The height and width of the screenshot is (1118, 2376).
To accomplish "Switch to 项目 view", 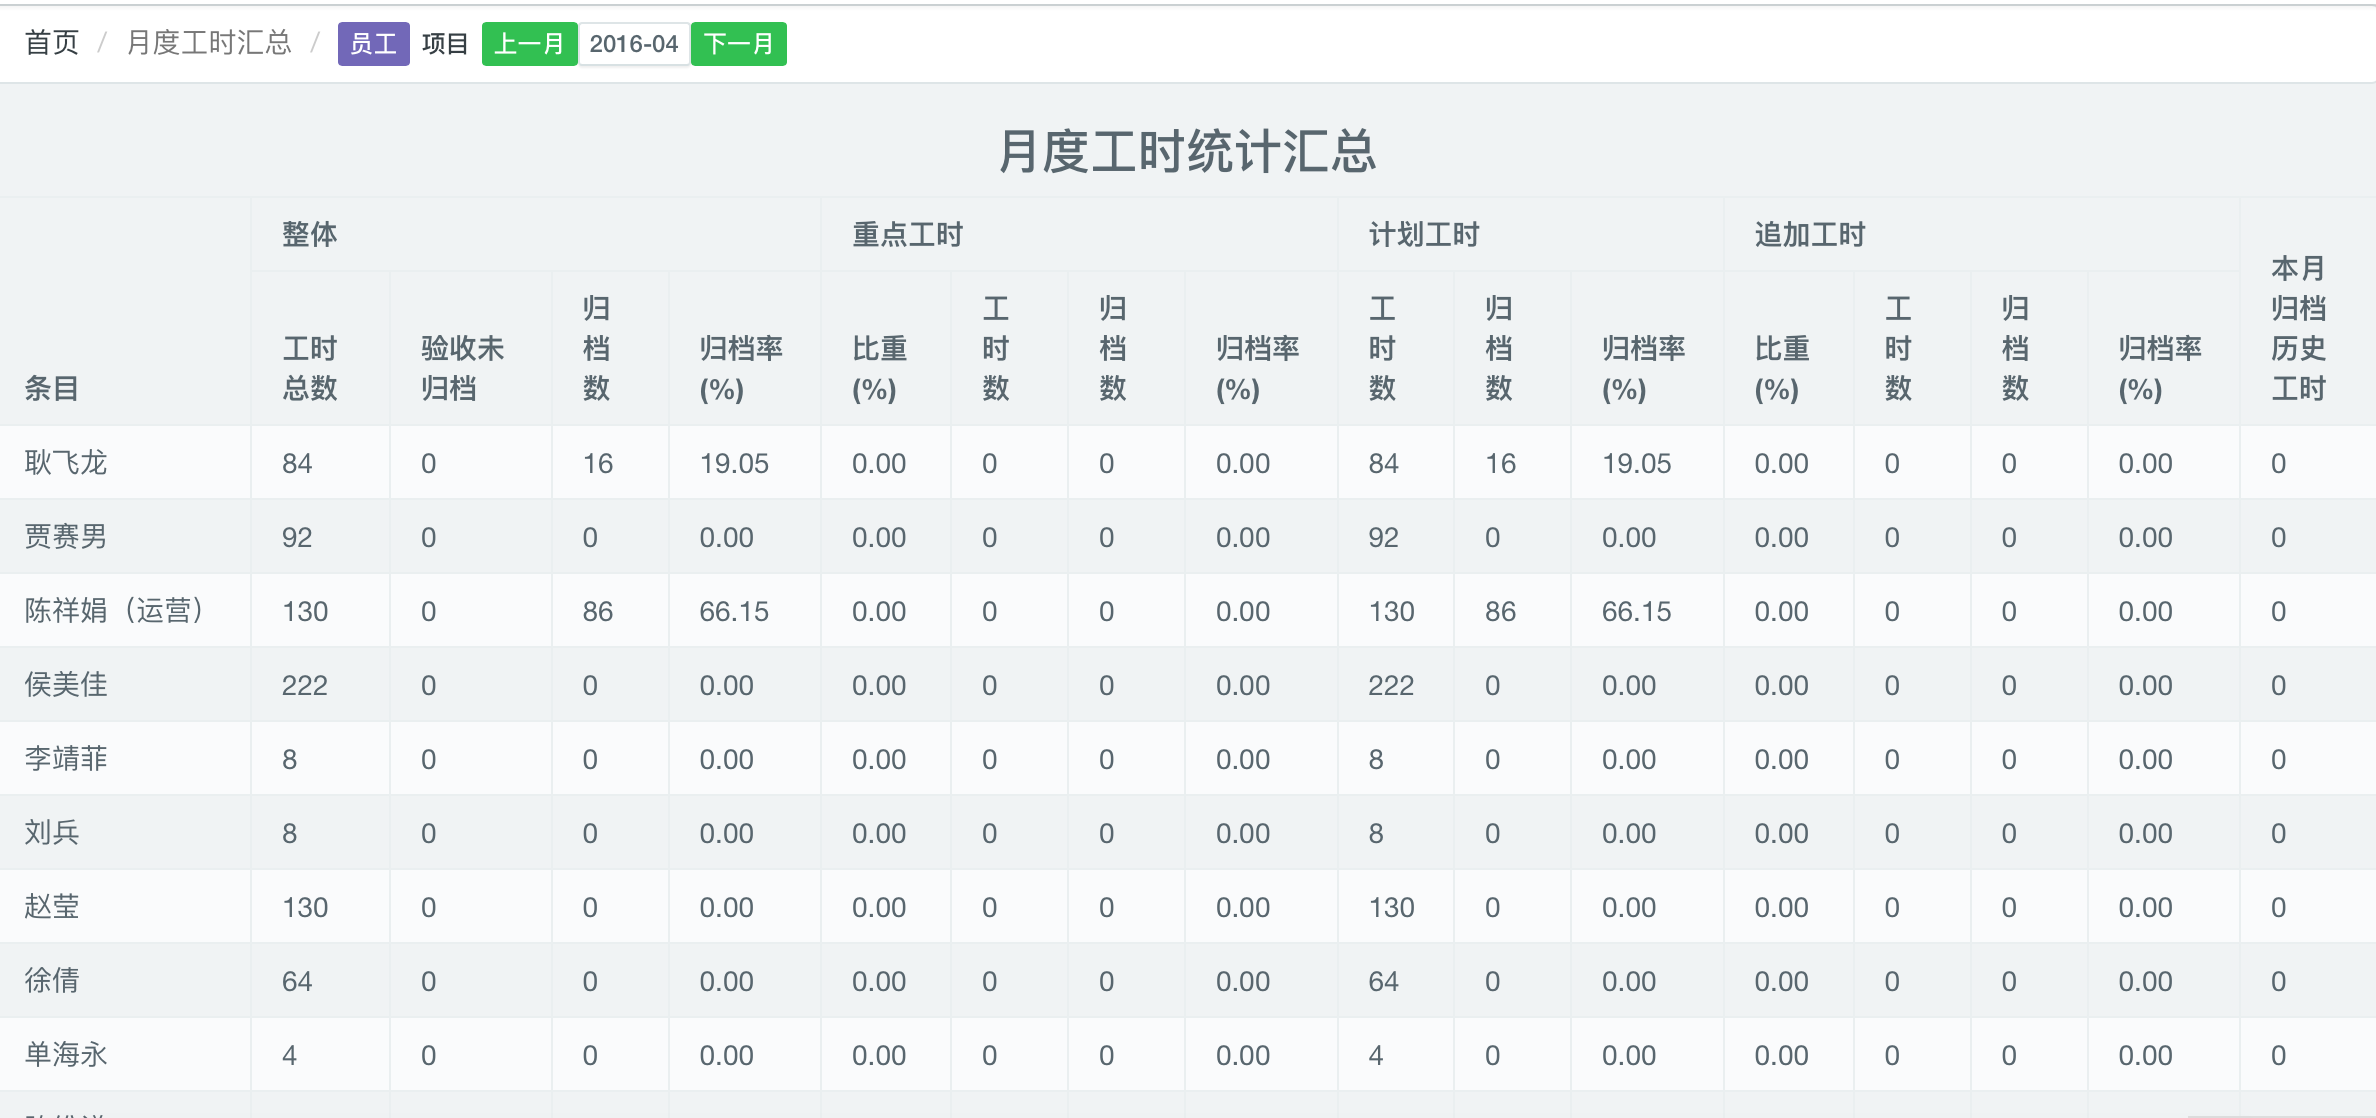I will [445, 44].
